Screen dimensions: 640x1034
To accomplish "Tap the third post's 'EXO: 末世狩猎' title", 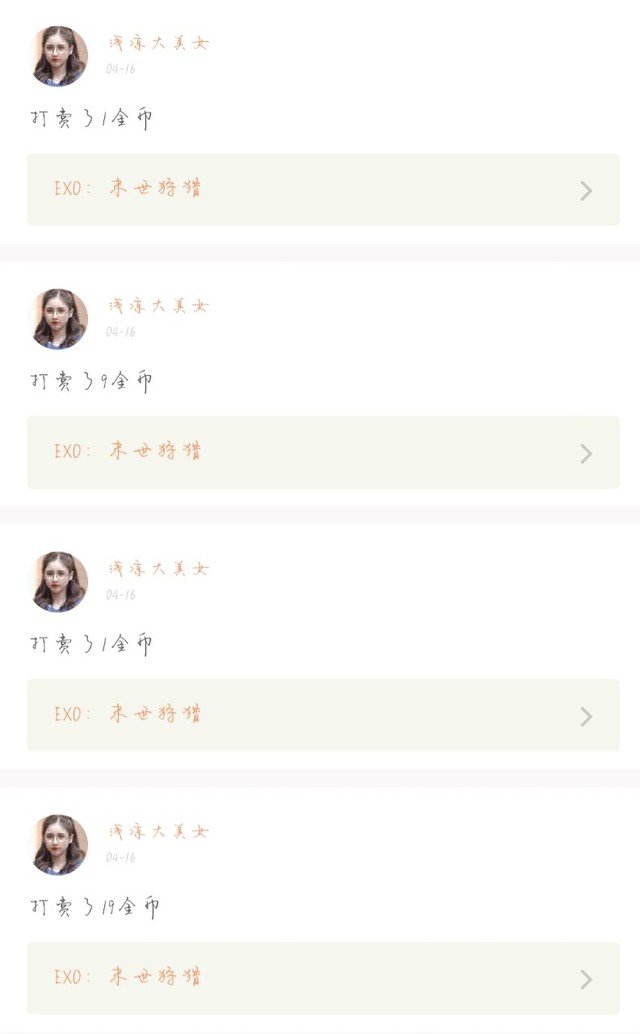I will pyautogui.click(x=128, y=715).
